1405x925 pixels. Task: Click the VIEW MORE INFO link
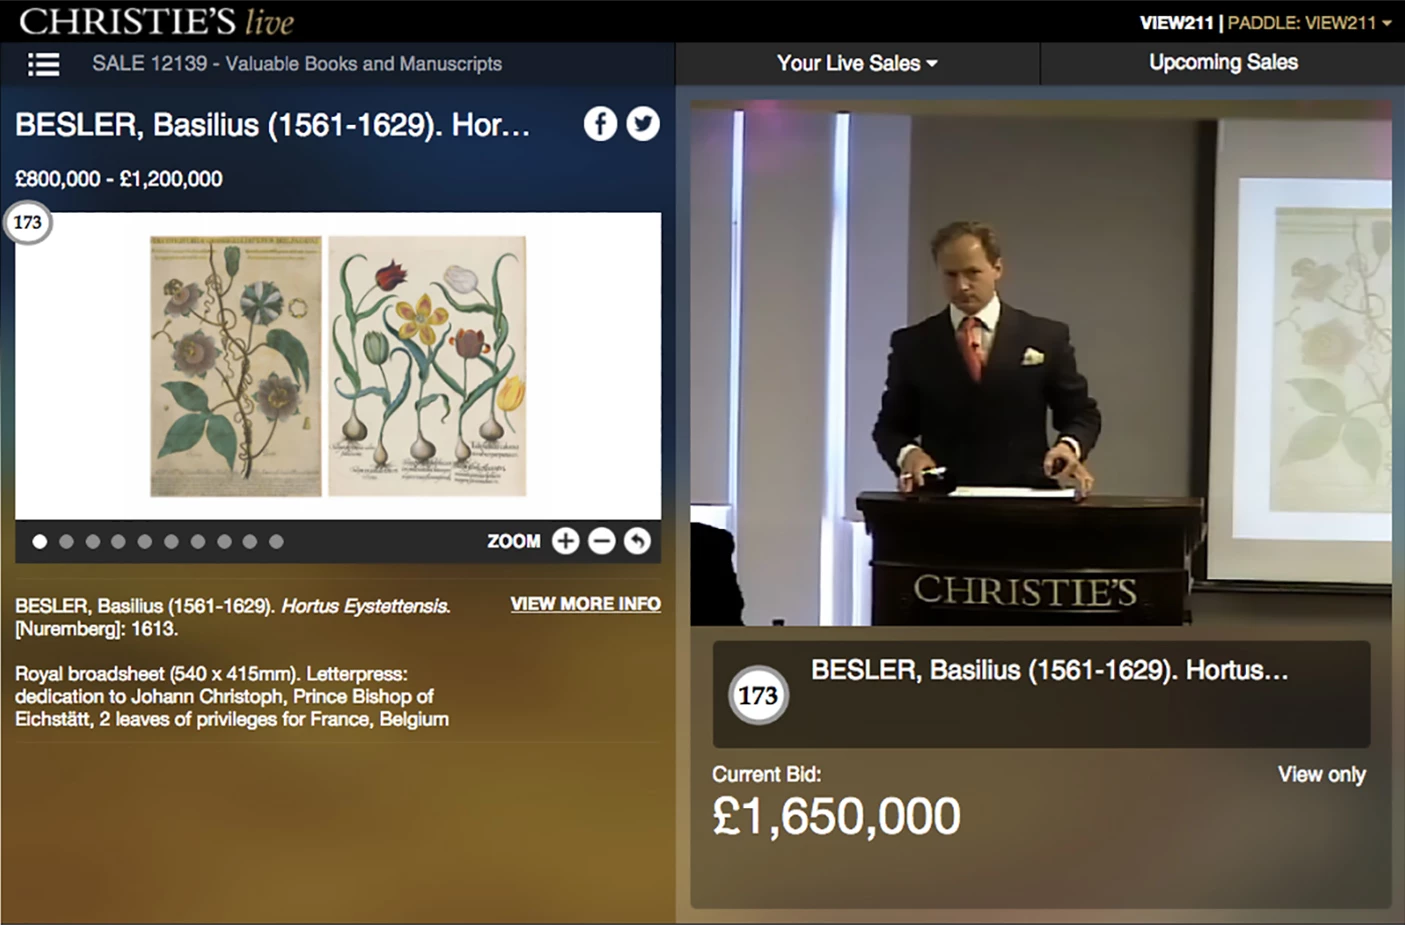585,604
